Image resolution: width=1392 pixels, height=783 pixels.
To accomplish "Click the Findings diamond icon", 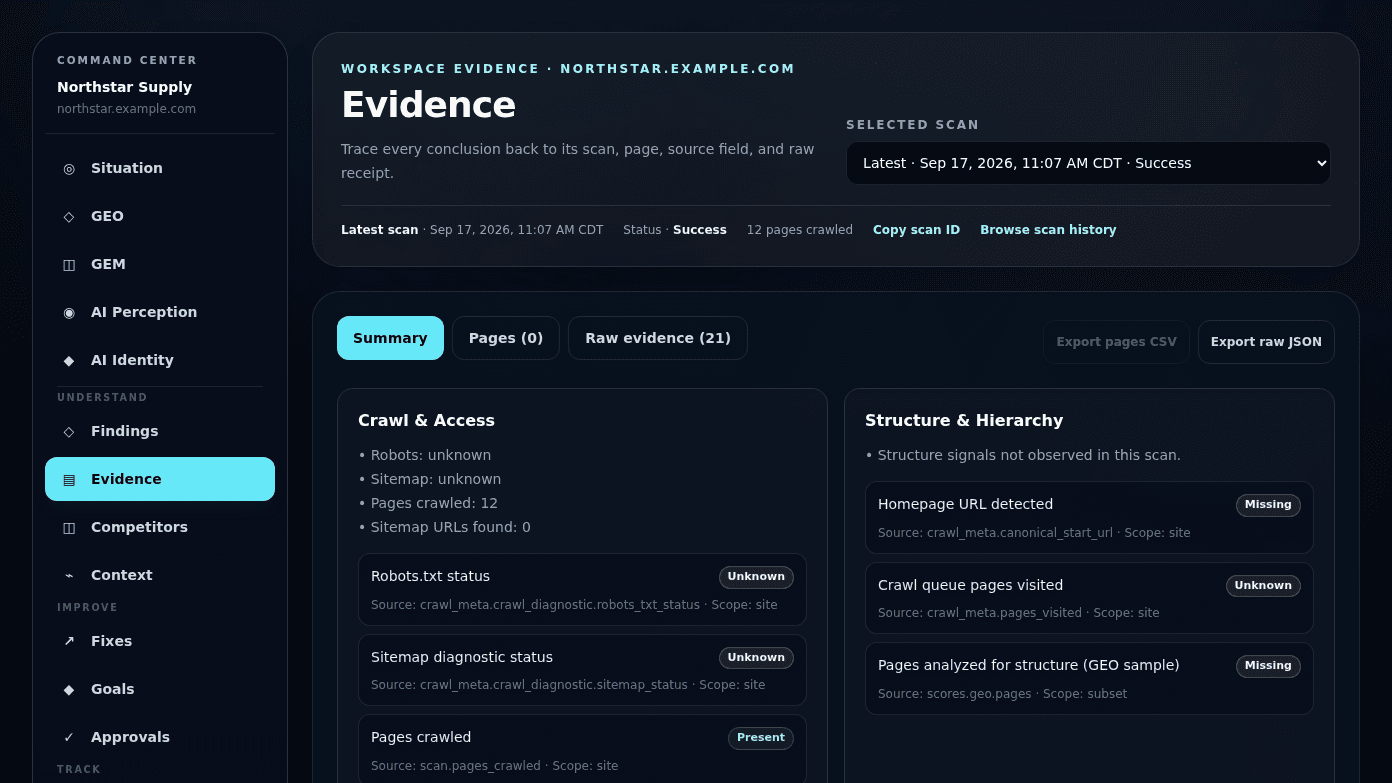I will [x=69, y=432].
